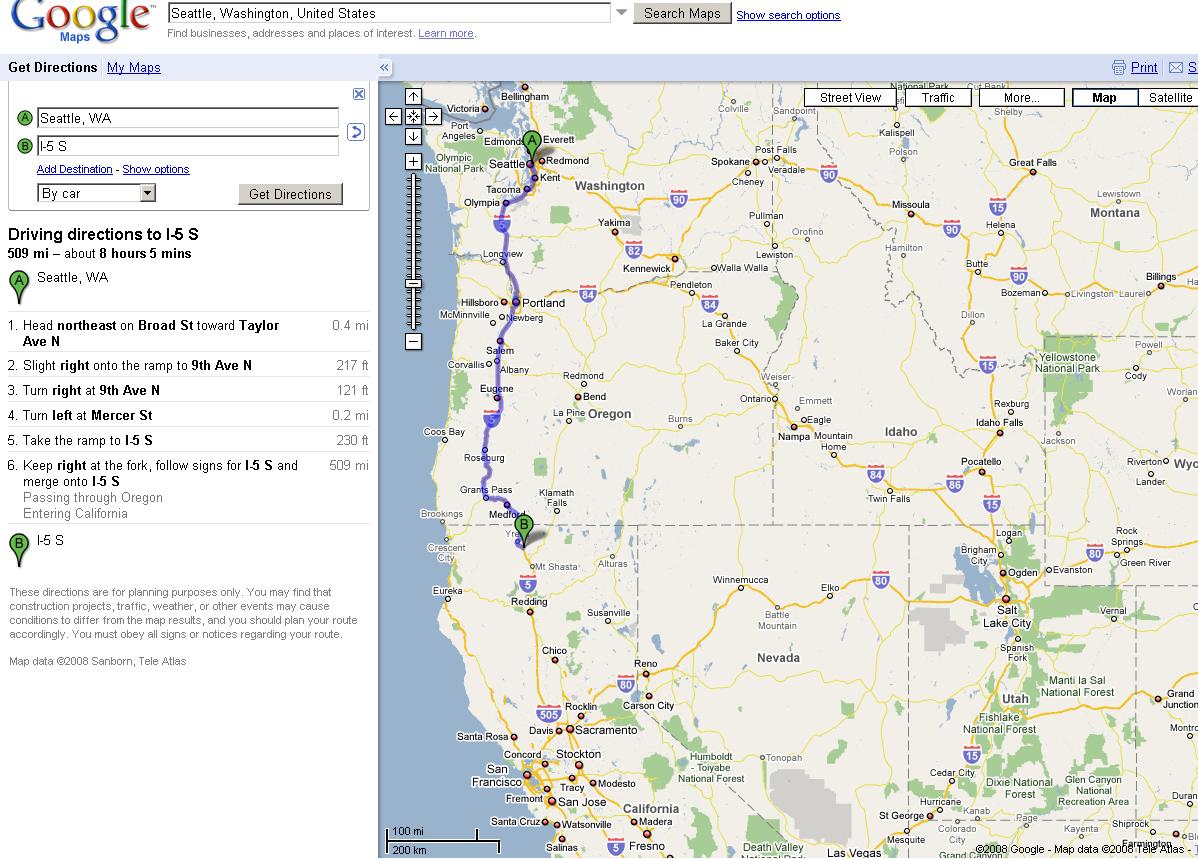1198x859 pixels.
Task: Switch to Satellite map view
Action: [x=1169, y=98]
